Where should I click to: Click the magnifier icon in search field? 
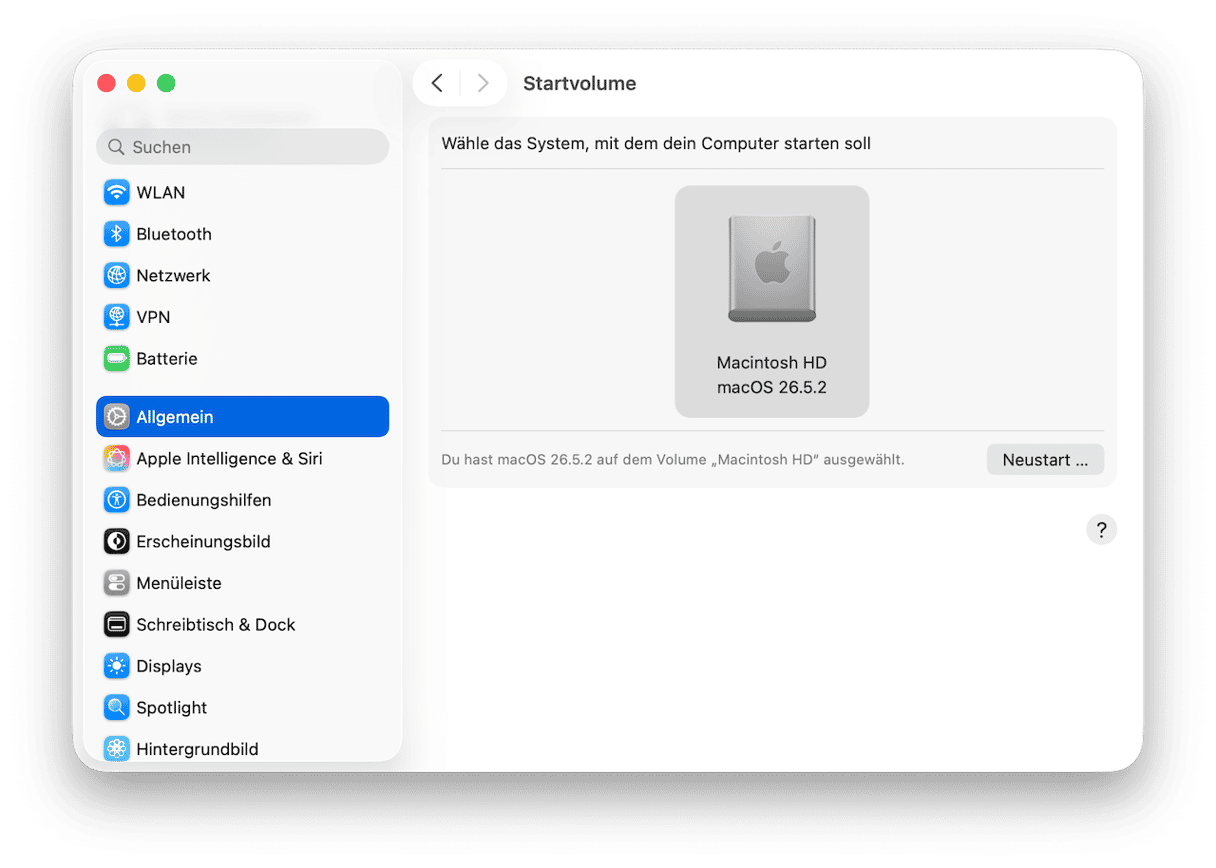[117, 147]
